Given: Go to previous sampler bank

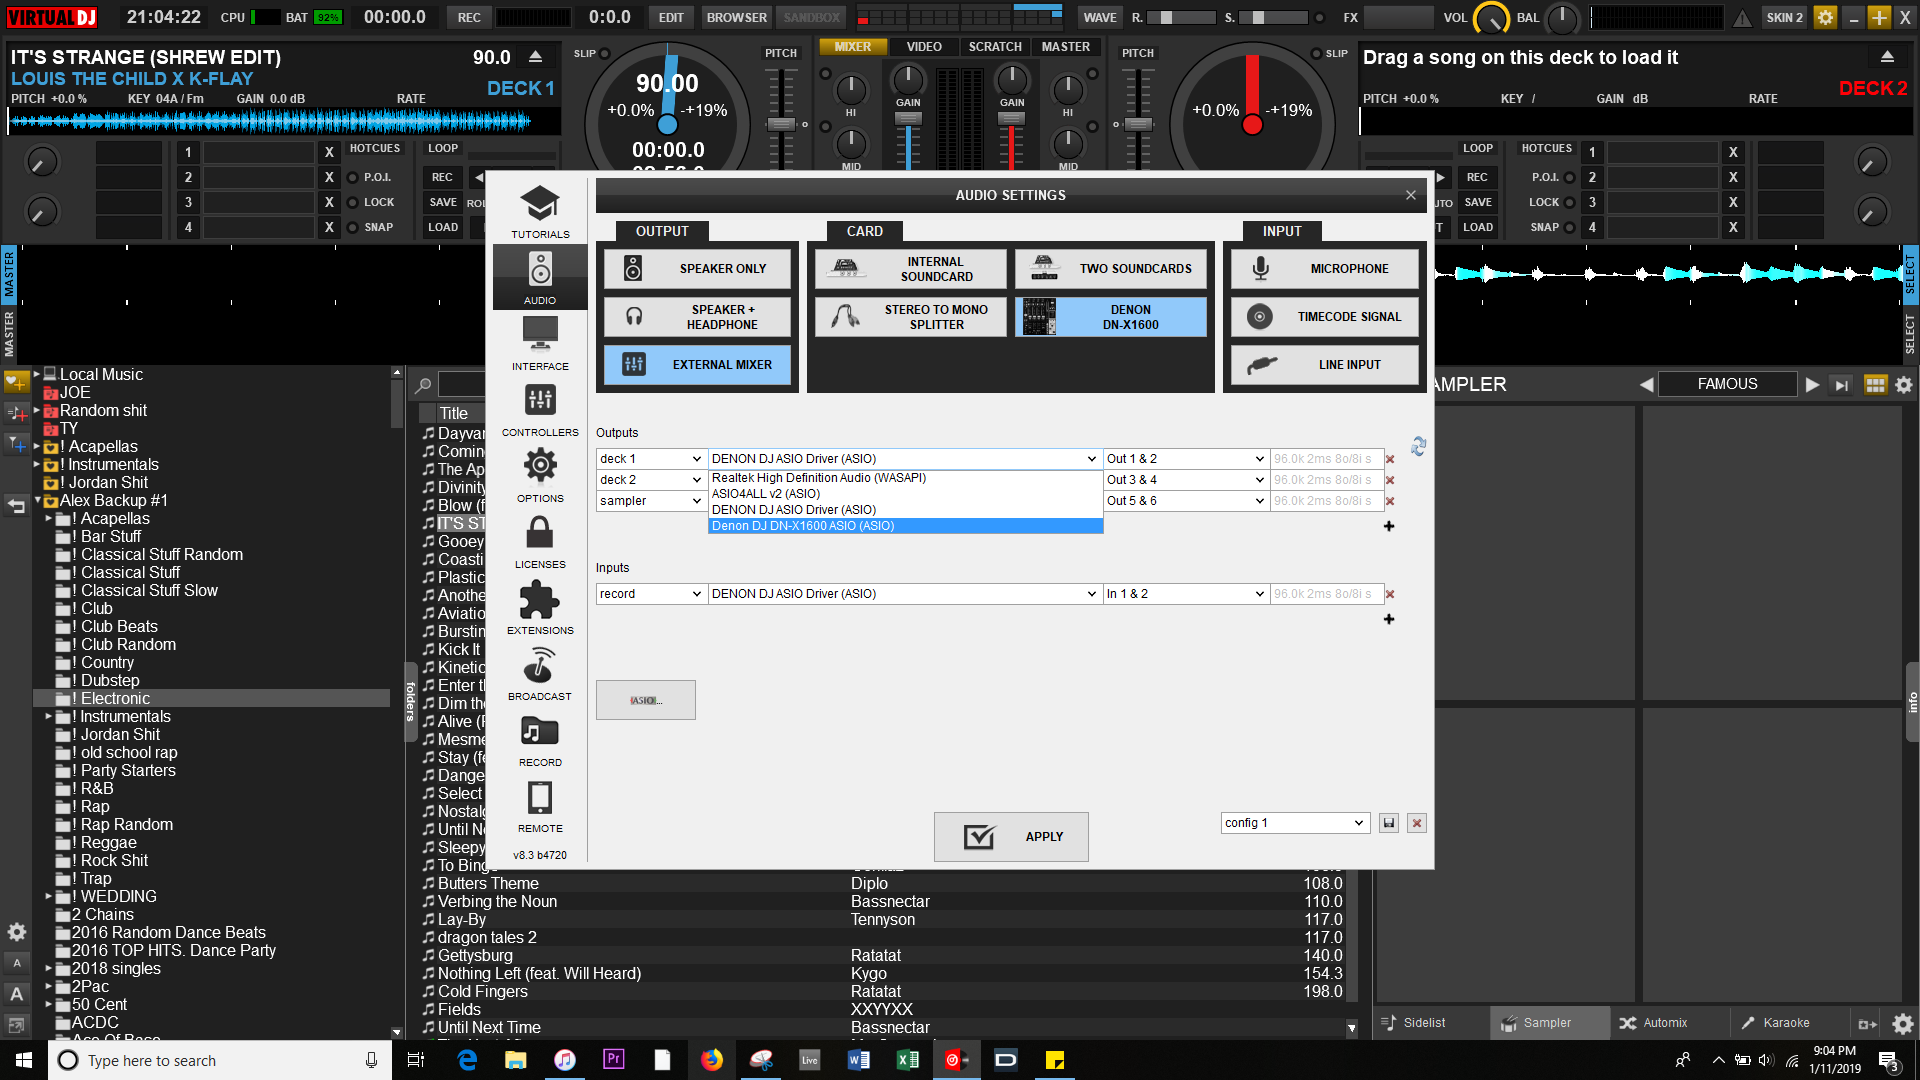Looking at the screenshot, I should (x=1646, y=385).
